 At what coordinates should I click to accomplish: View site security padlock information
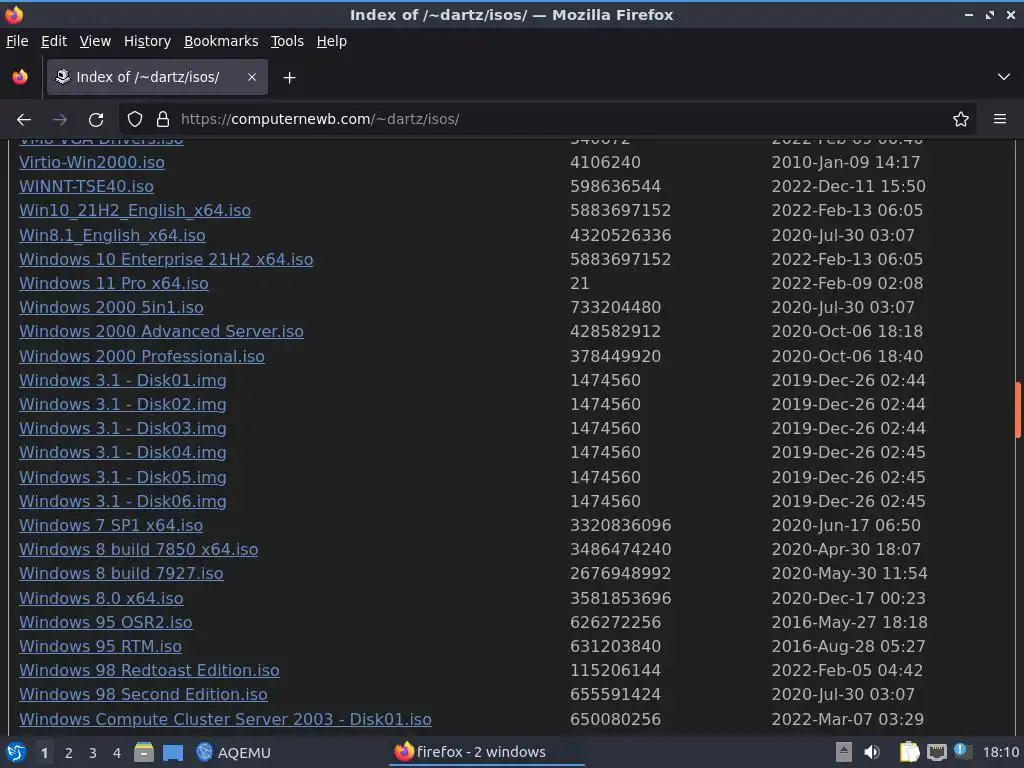[x=163, y=120]
